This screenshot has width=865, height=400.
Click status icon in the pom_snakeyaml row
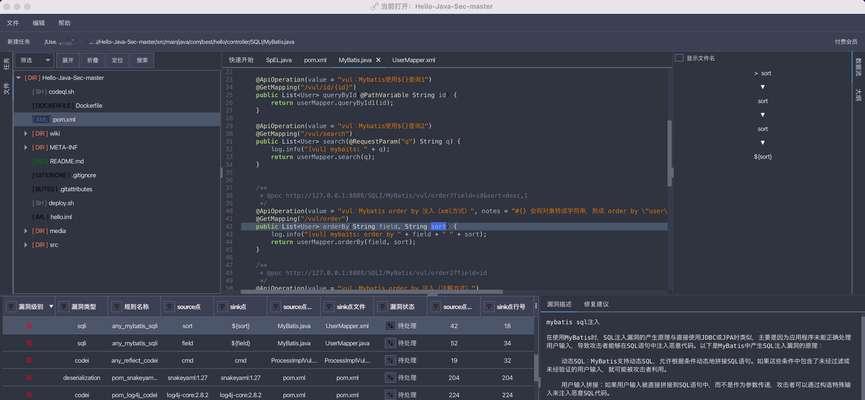coord(390,378)
